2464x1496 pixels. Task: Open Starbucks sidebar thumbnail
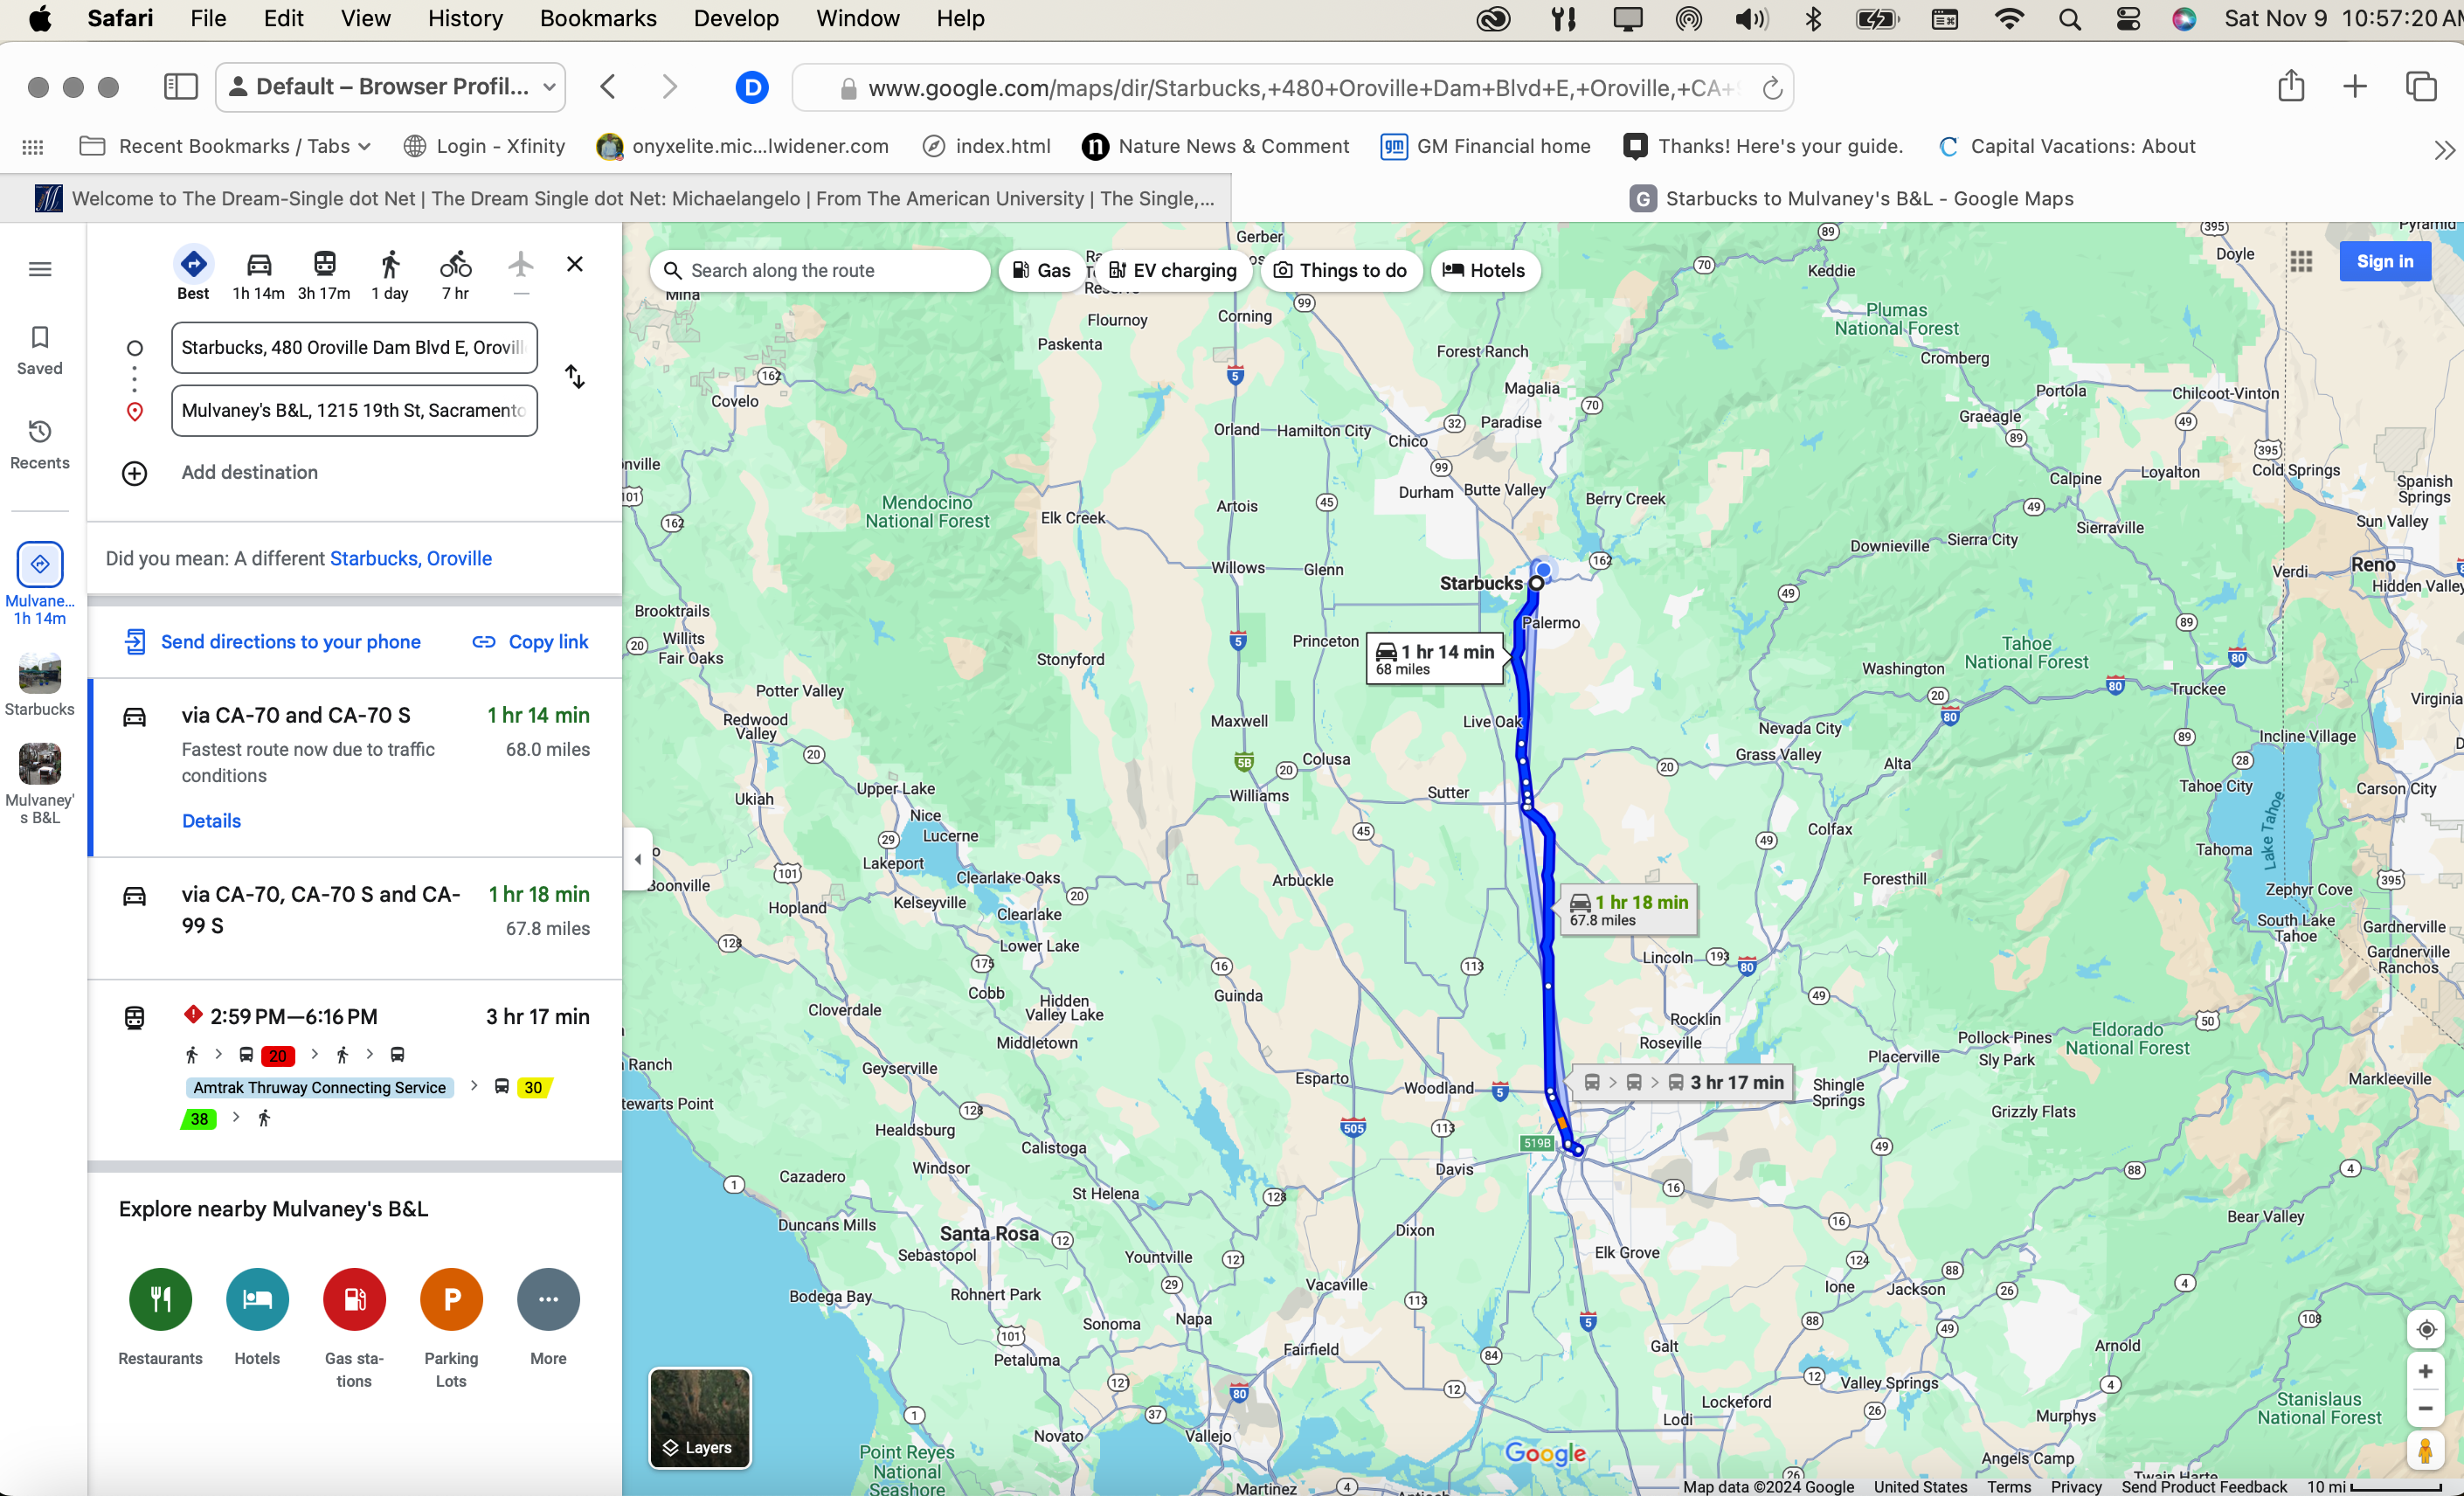tap(40, 685)
